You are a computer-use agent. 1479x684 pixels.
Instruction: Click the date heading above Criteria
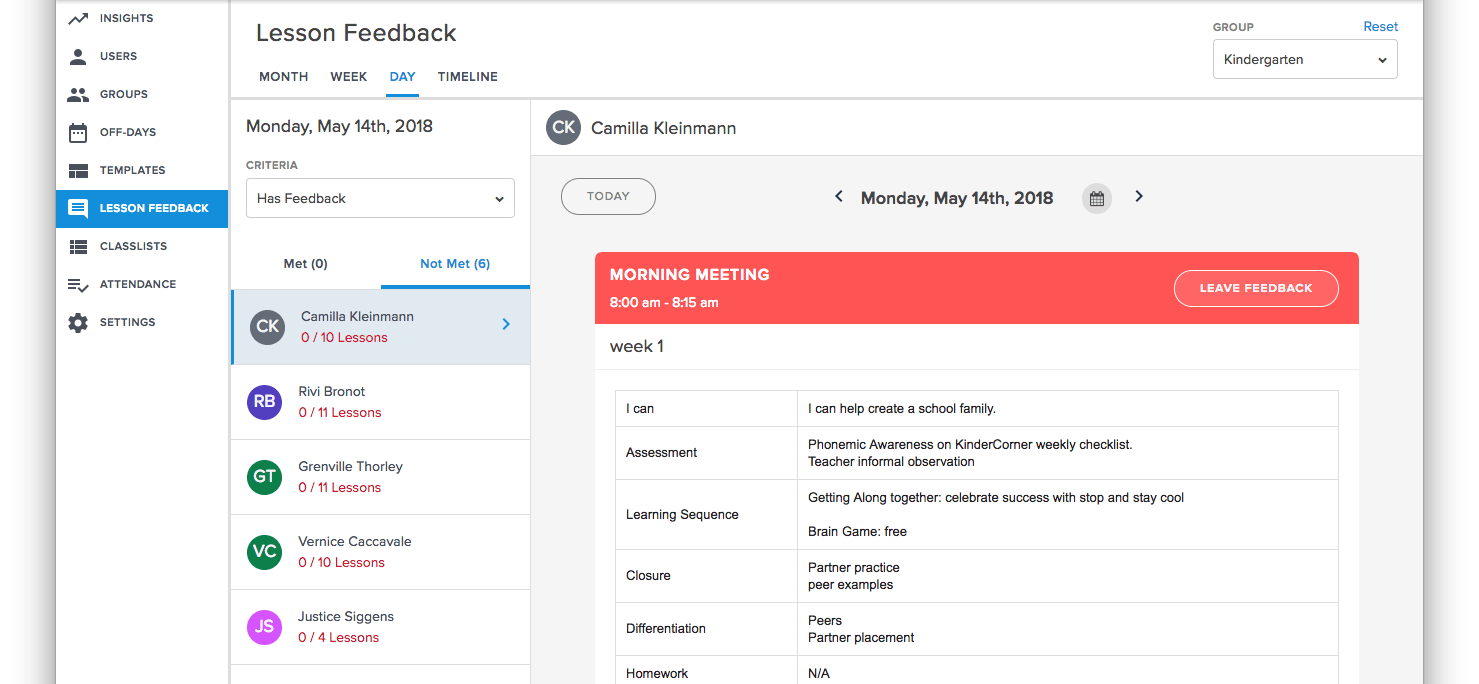339,127
